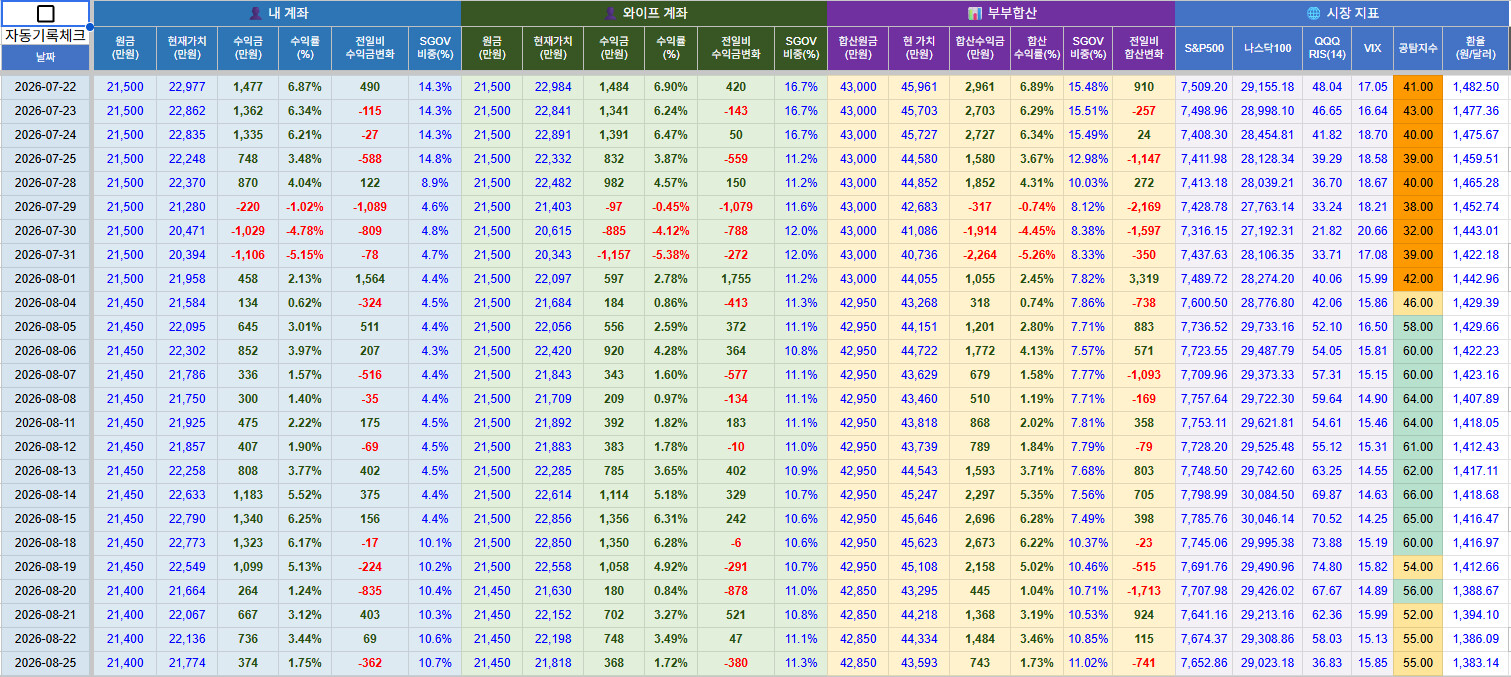Click the red -2,264 combined profit cell
The image size is (1511, 677).
[980, 255]
